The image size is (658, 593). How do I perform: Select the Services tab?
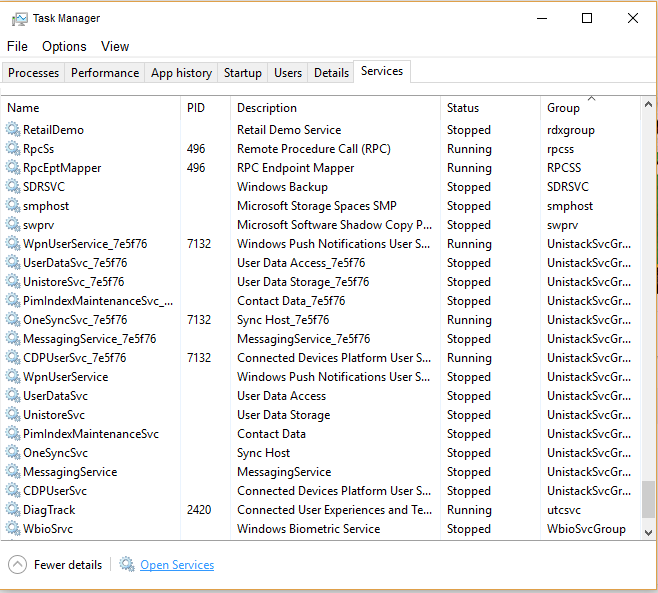pyautogui.click(x=382, y=71)
